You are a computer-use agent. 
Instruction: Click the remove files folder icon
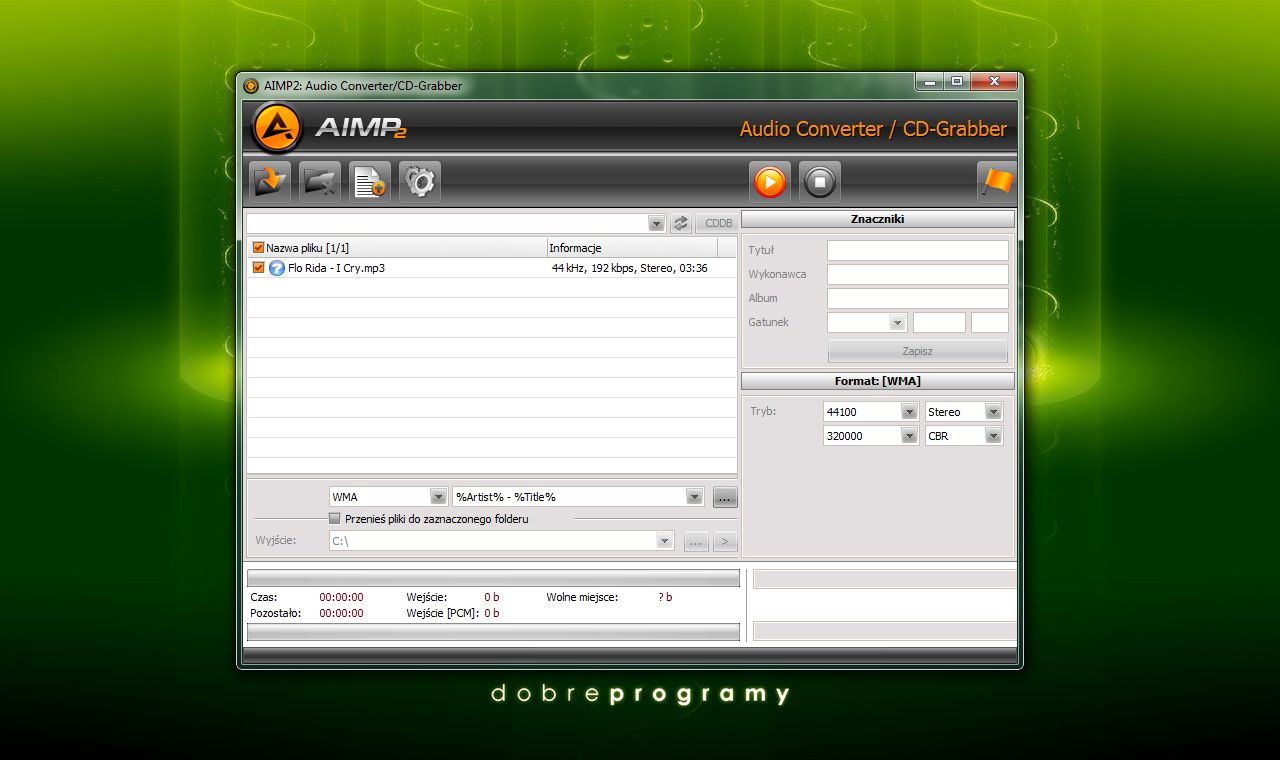[x=320, y=182]
